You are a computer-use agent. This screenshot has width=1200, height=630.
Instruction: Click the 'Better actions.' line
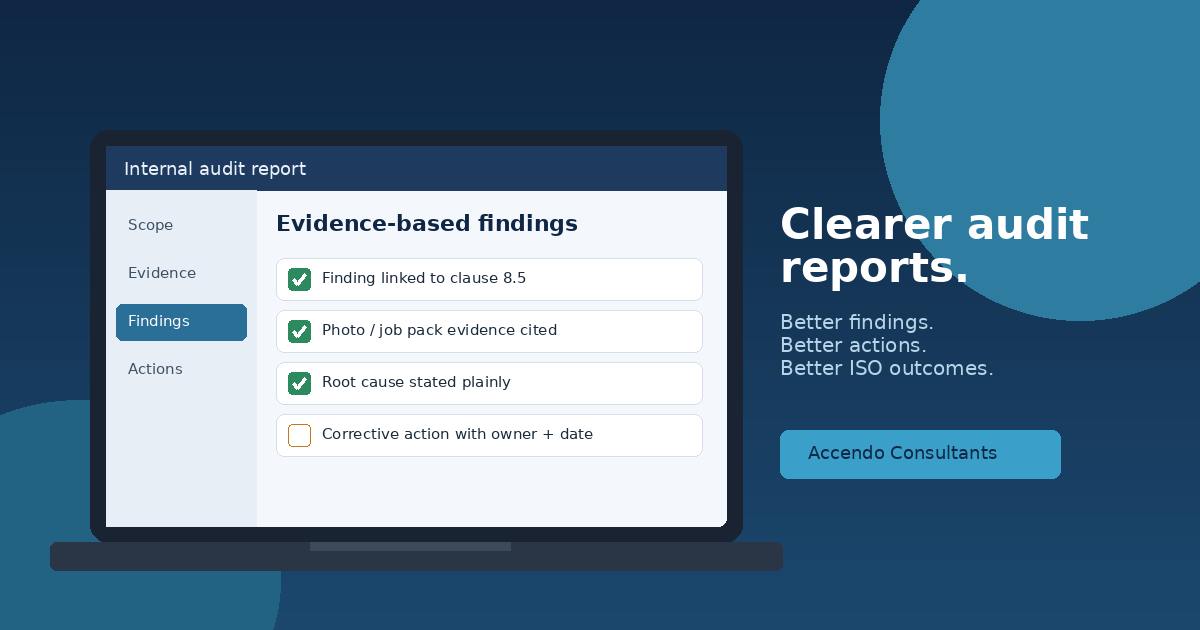853,345
